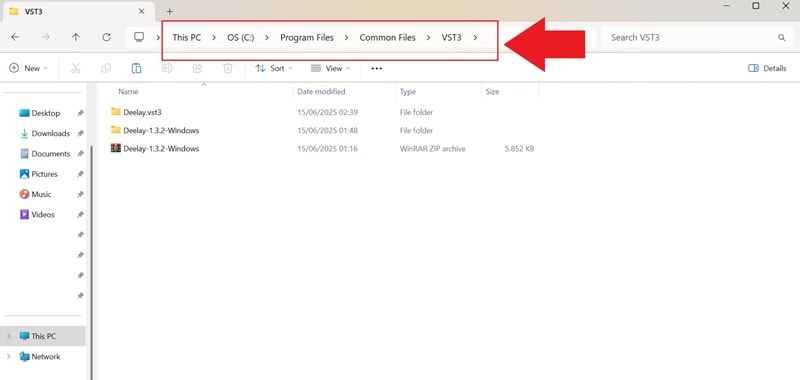This screenshot has width=800, height=380.
Task: Click the Deelay.vst3 folder icon
Action: click(116, 112)
